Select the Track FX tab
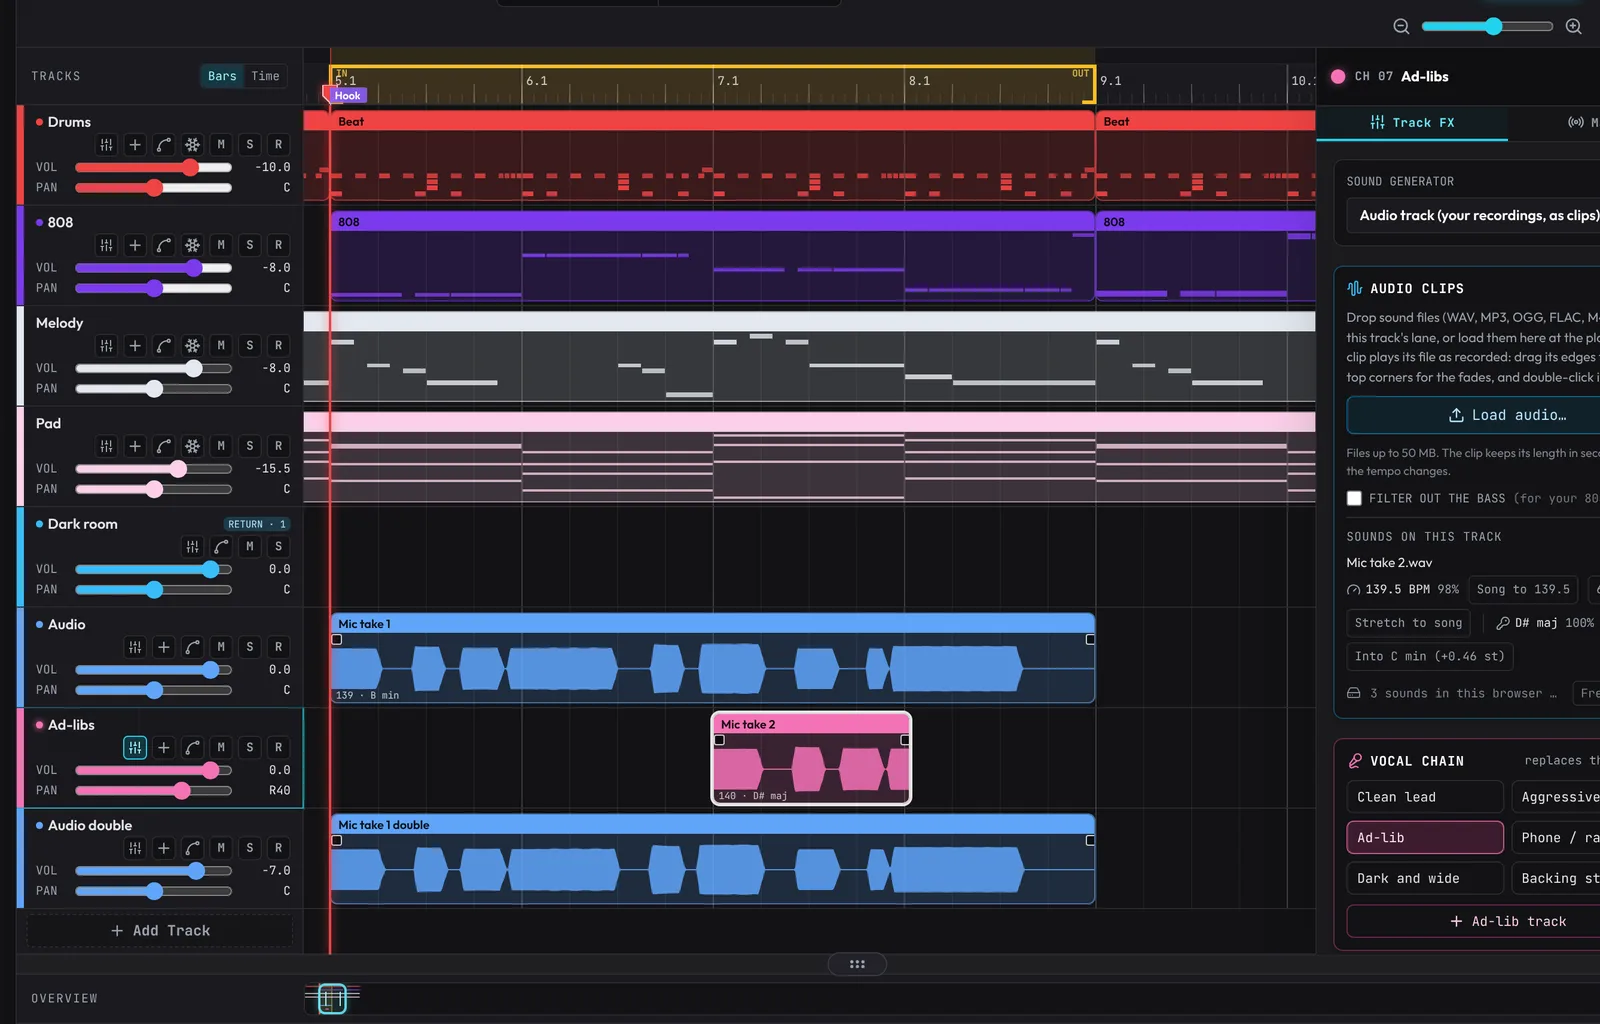 [1412, 123]
